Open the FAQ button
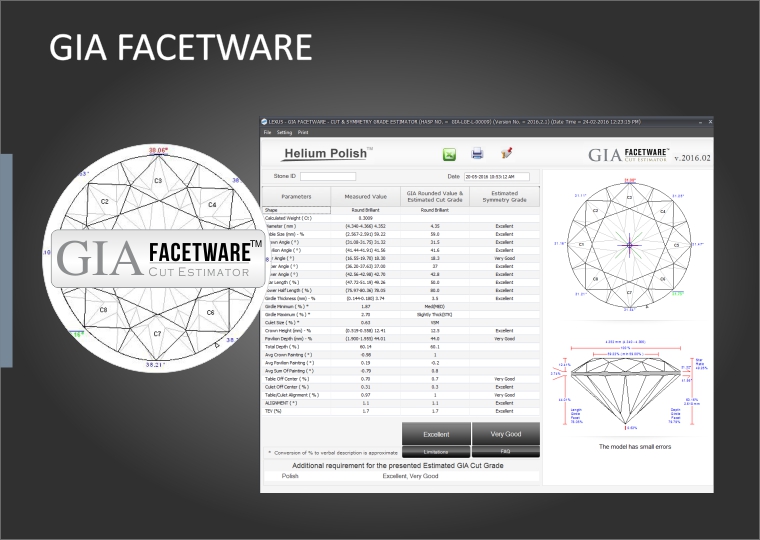The height and width of the screenshot is (540, 760). coord(506,452)
